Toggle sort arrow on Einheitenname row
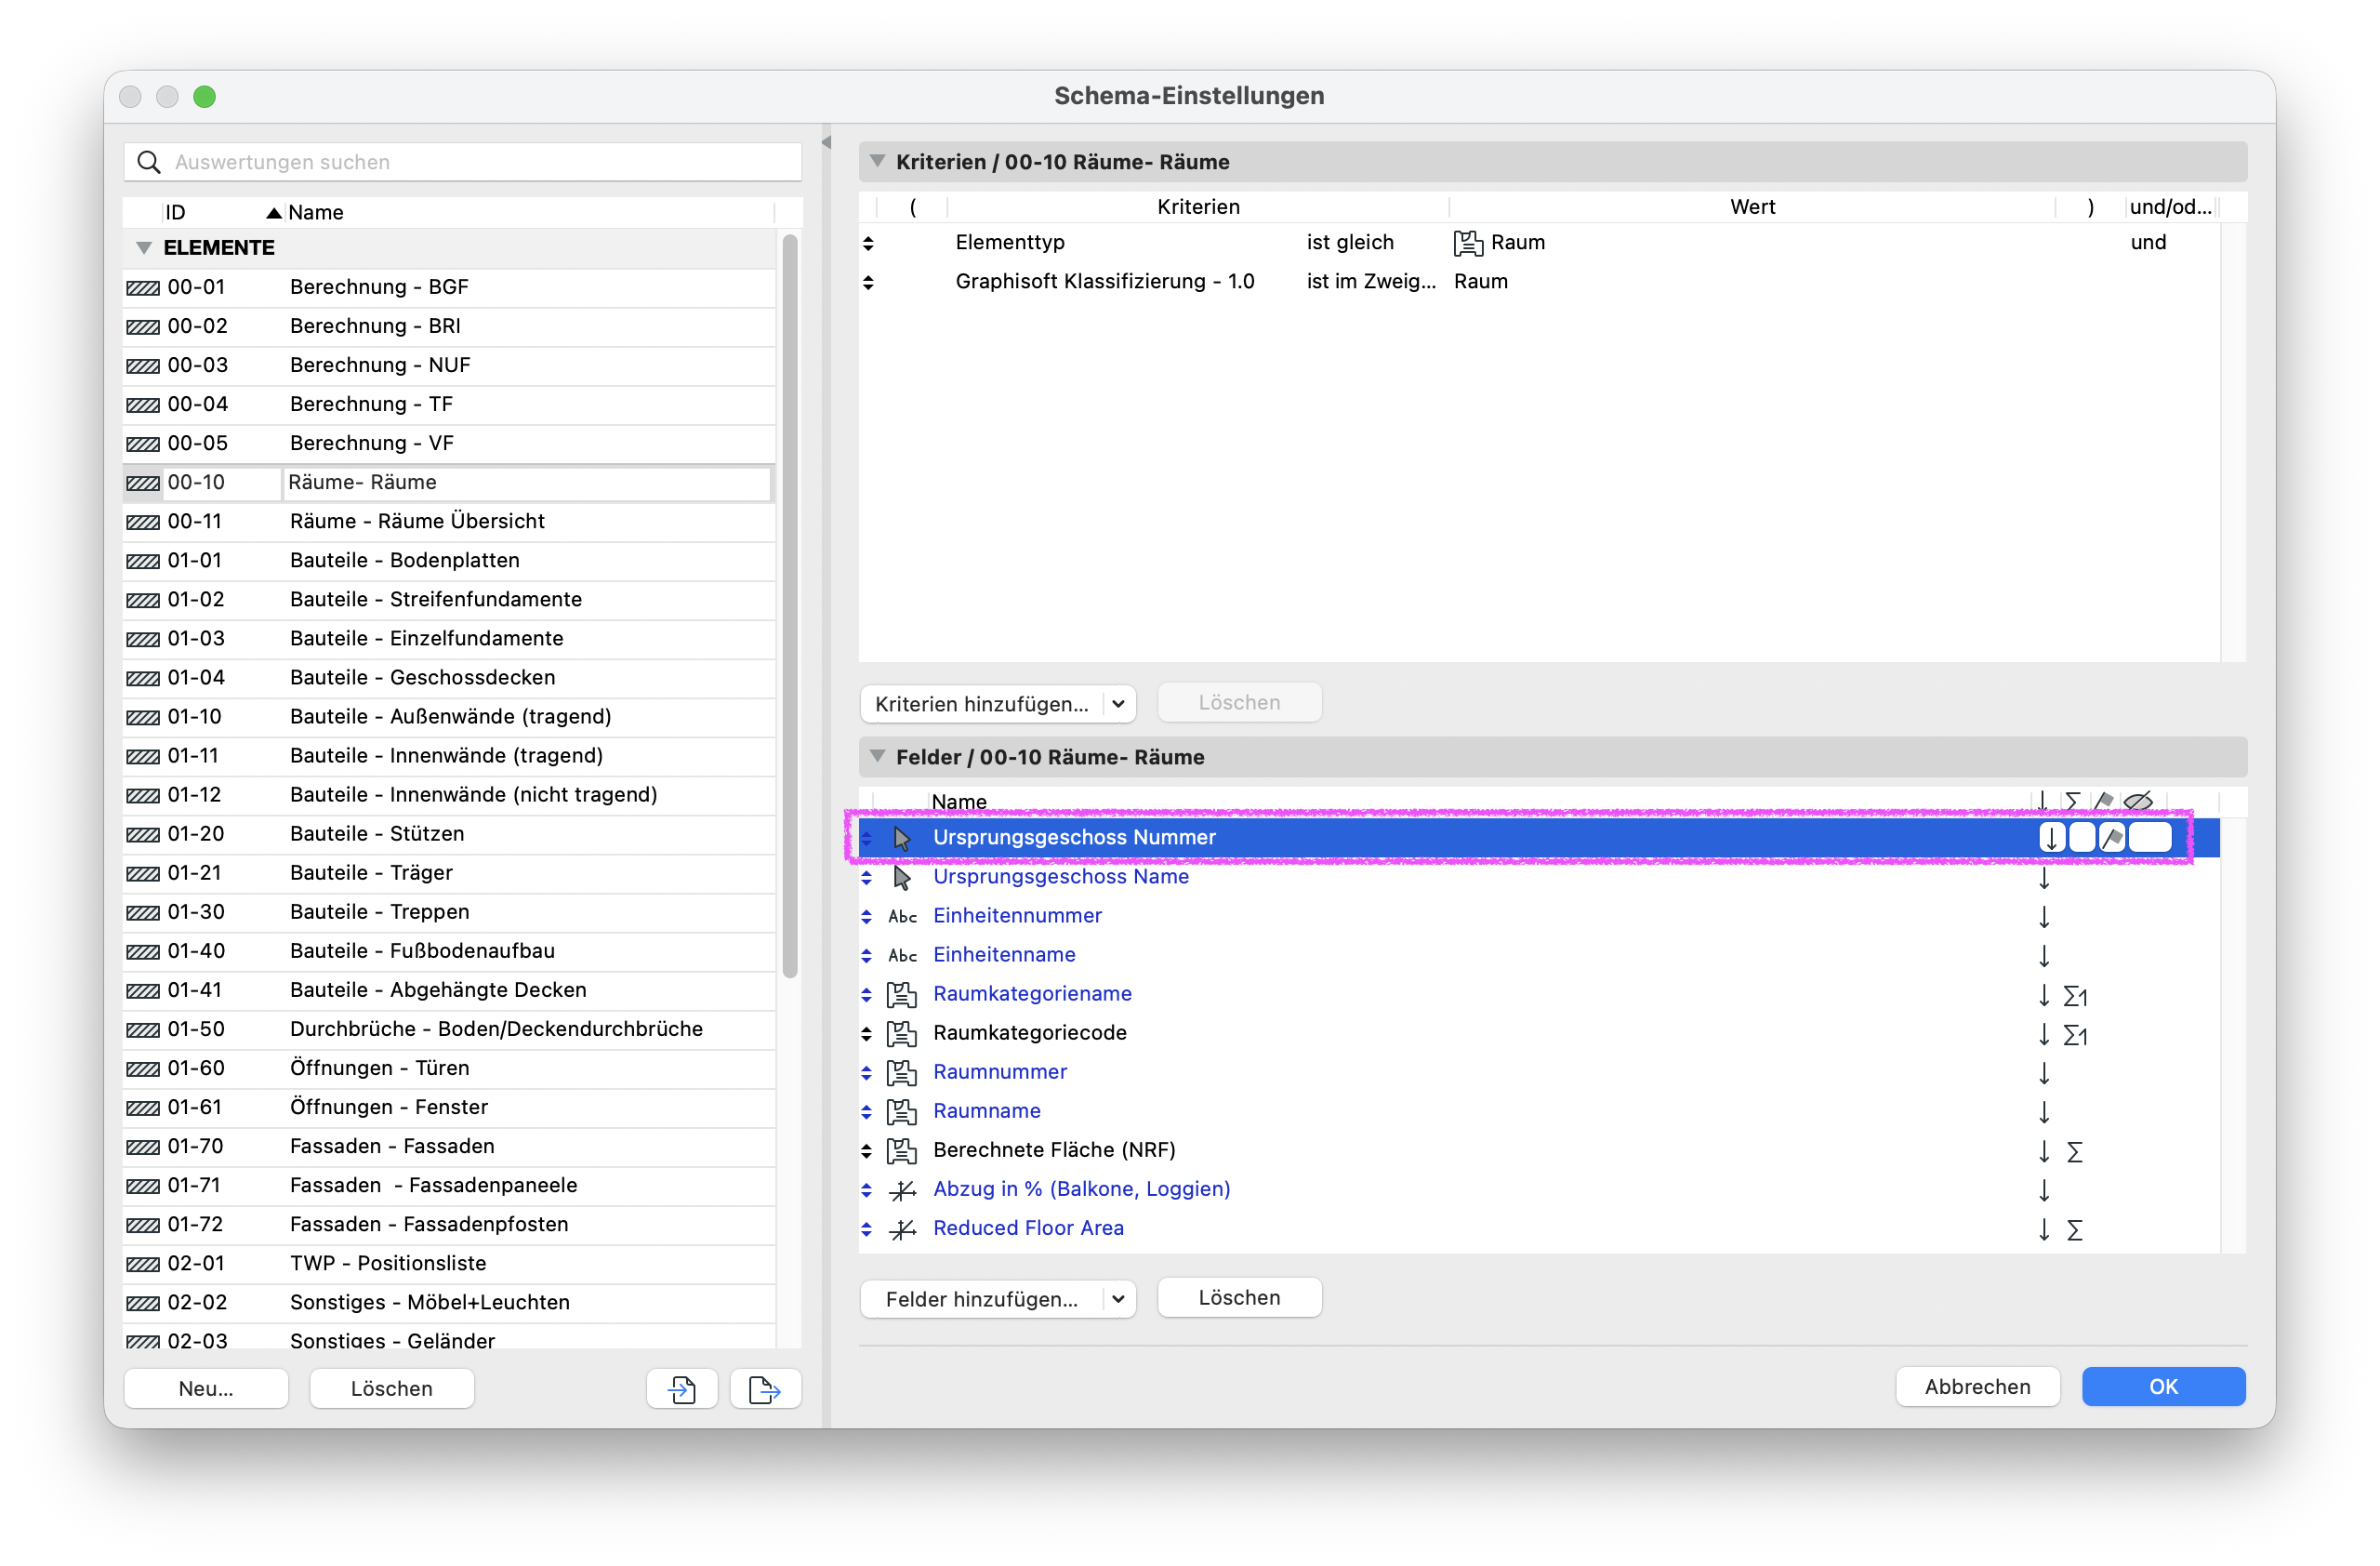Viewport: 2380px width, 1566px height. point(2044,955)
